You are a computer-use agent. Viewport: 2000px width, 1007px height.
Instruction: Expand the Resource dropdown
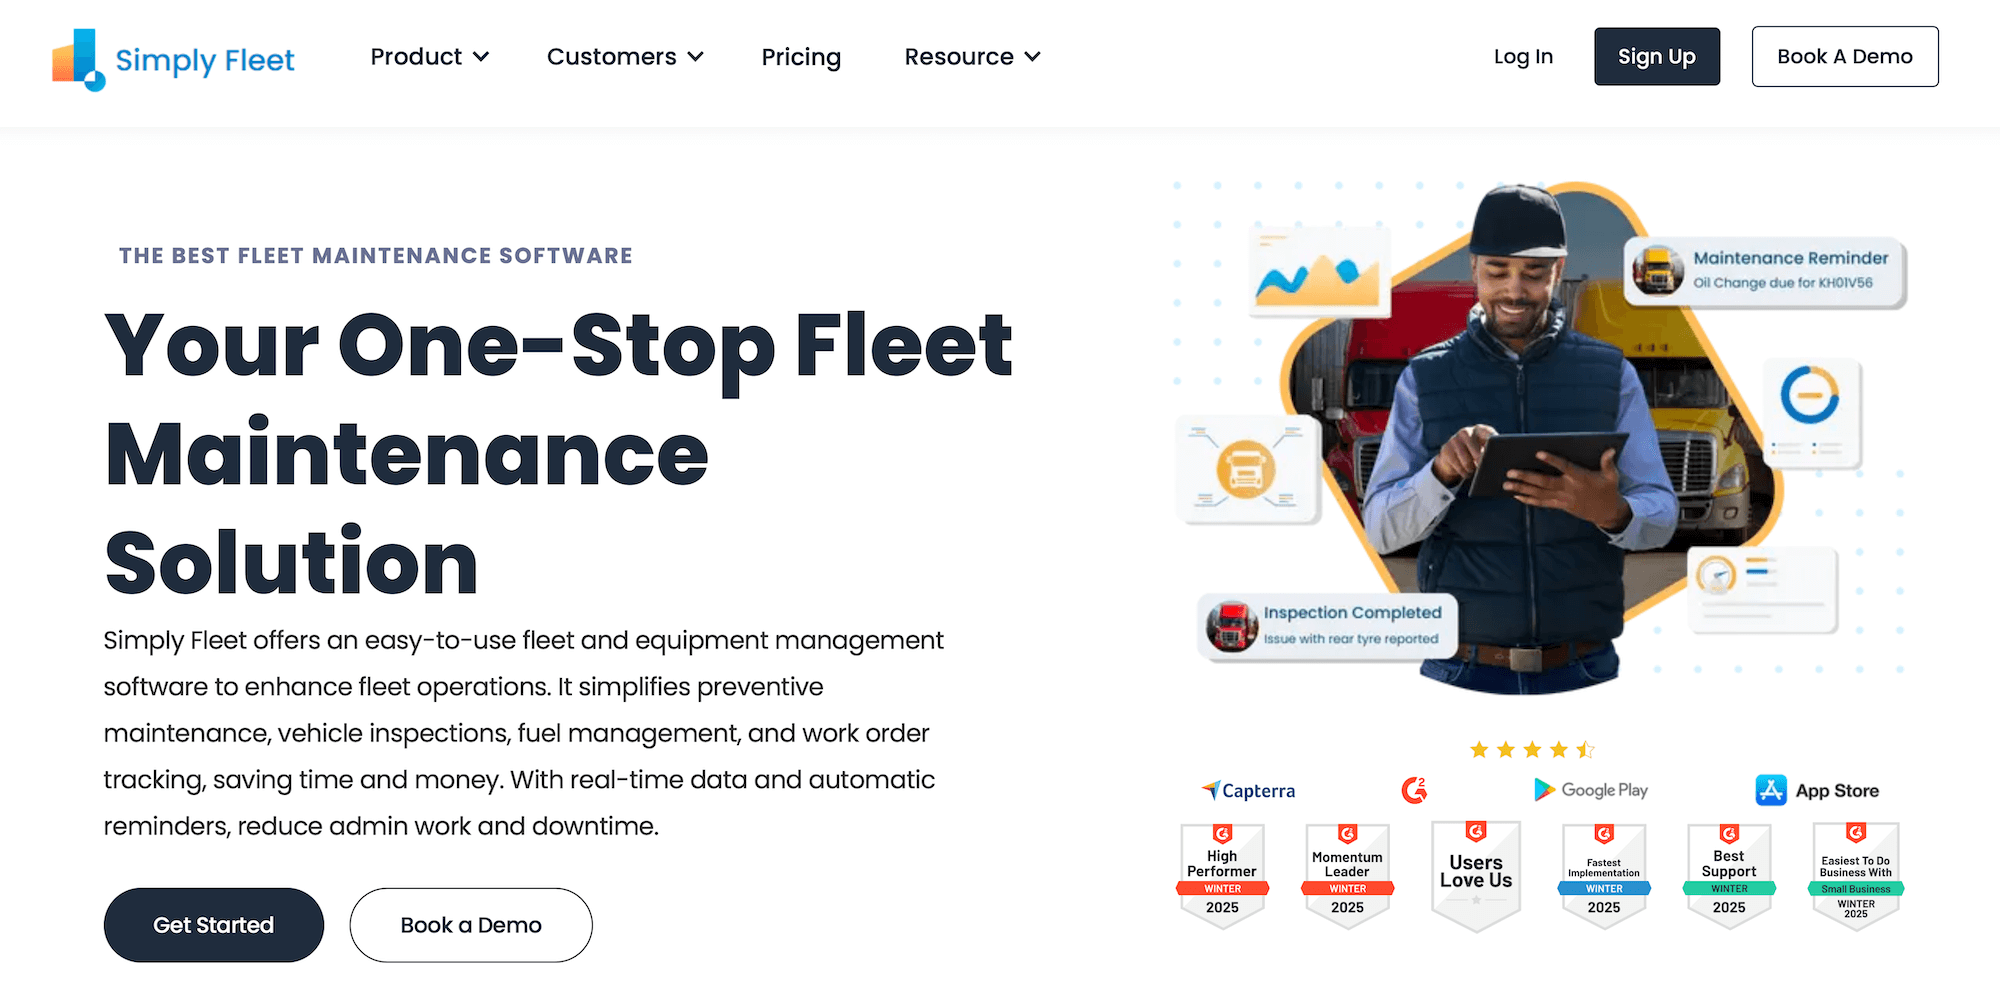(971, 57)
